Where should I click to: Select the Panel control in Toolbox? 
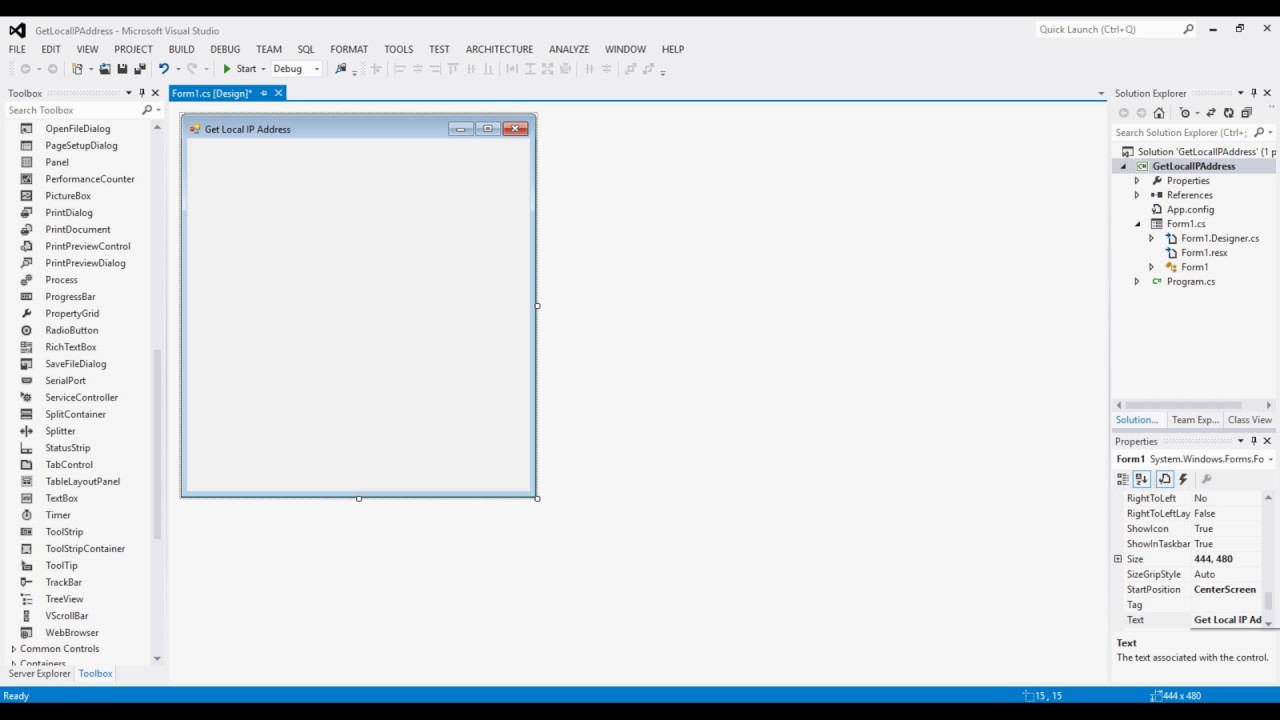point(57,162)
